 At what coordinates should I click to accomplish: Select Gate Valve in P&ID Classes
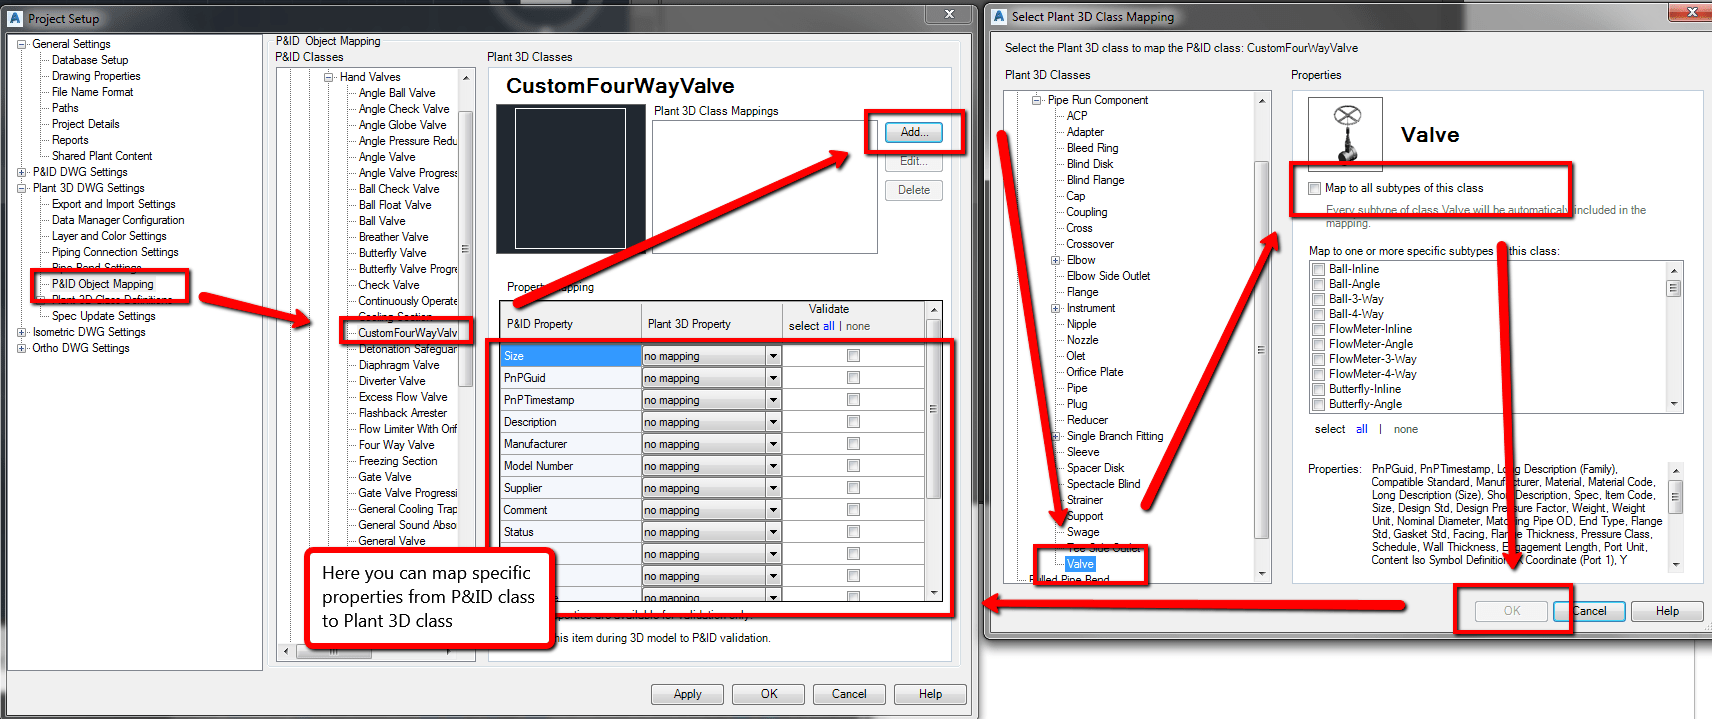385,477
